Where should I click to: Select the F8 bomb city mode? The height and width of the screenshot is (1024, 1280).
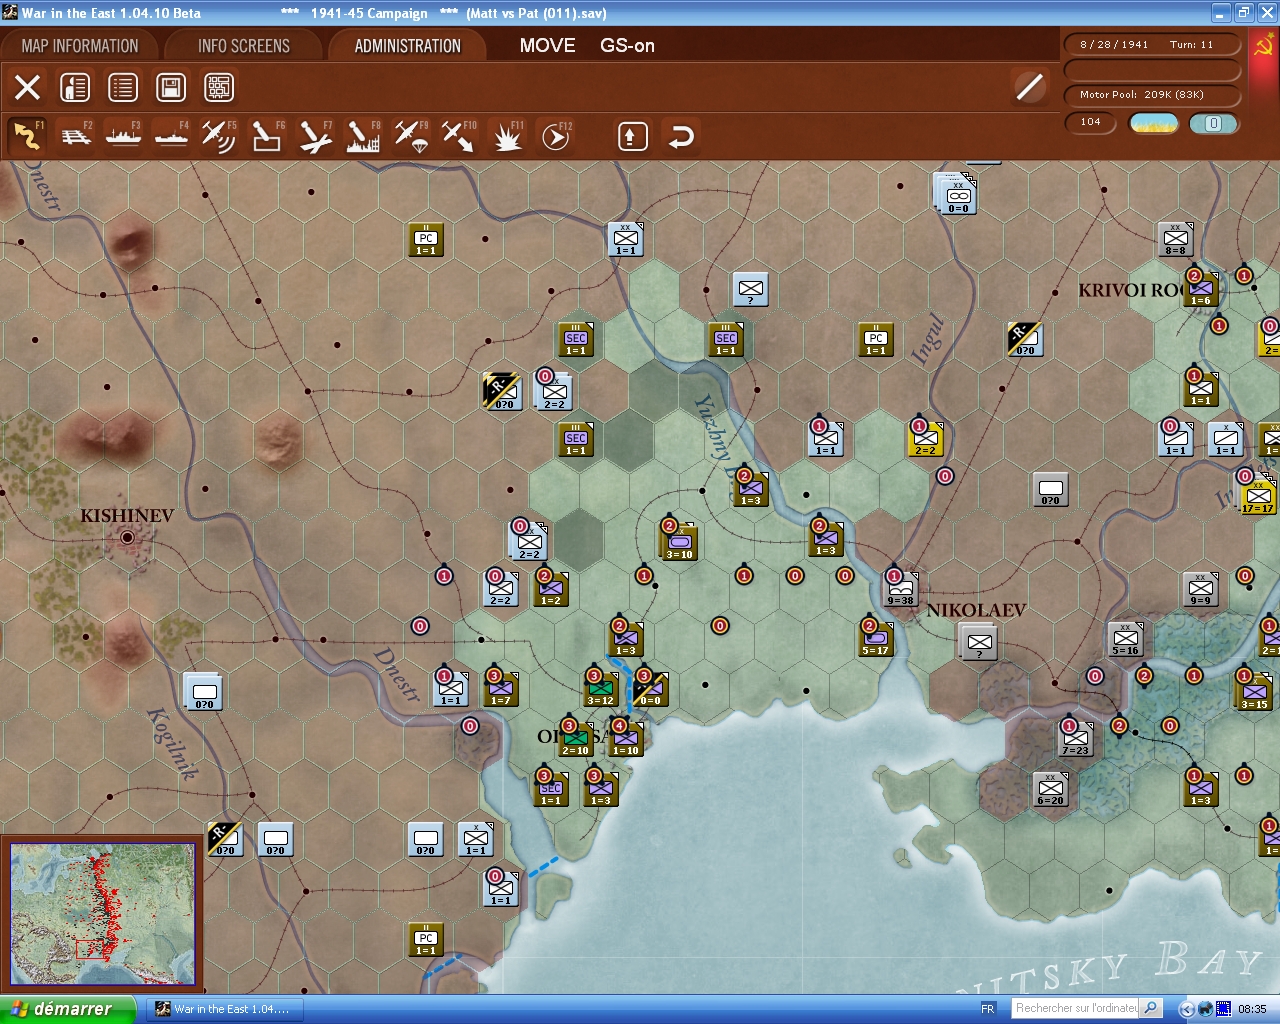363,136
